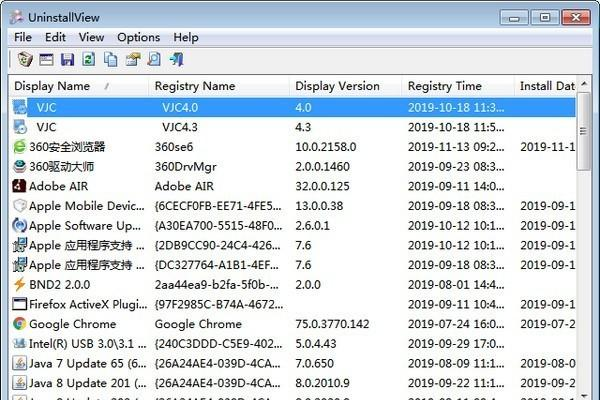Sort by the Display Version column header
This screenshot has height=400, width=600.
click(346, 86)
